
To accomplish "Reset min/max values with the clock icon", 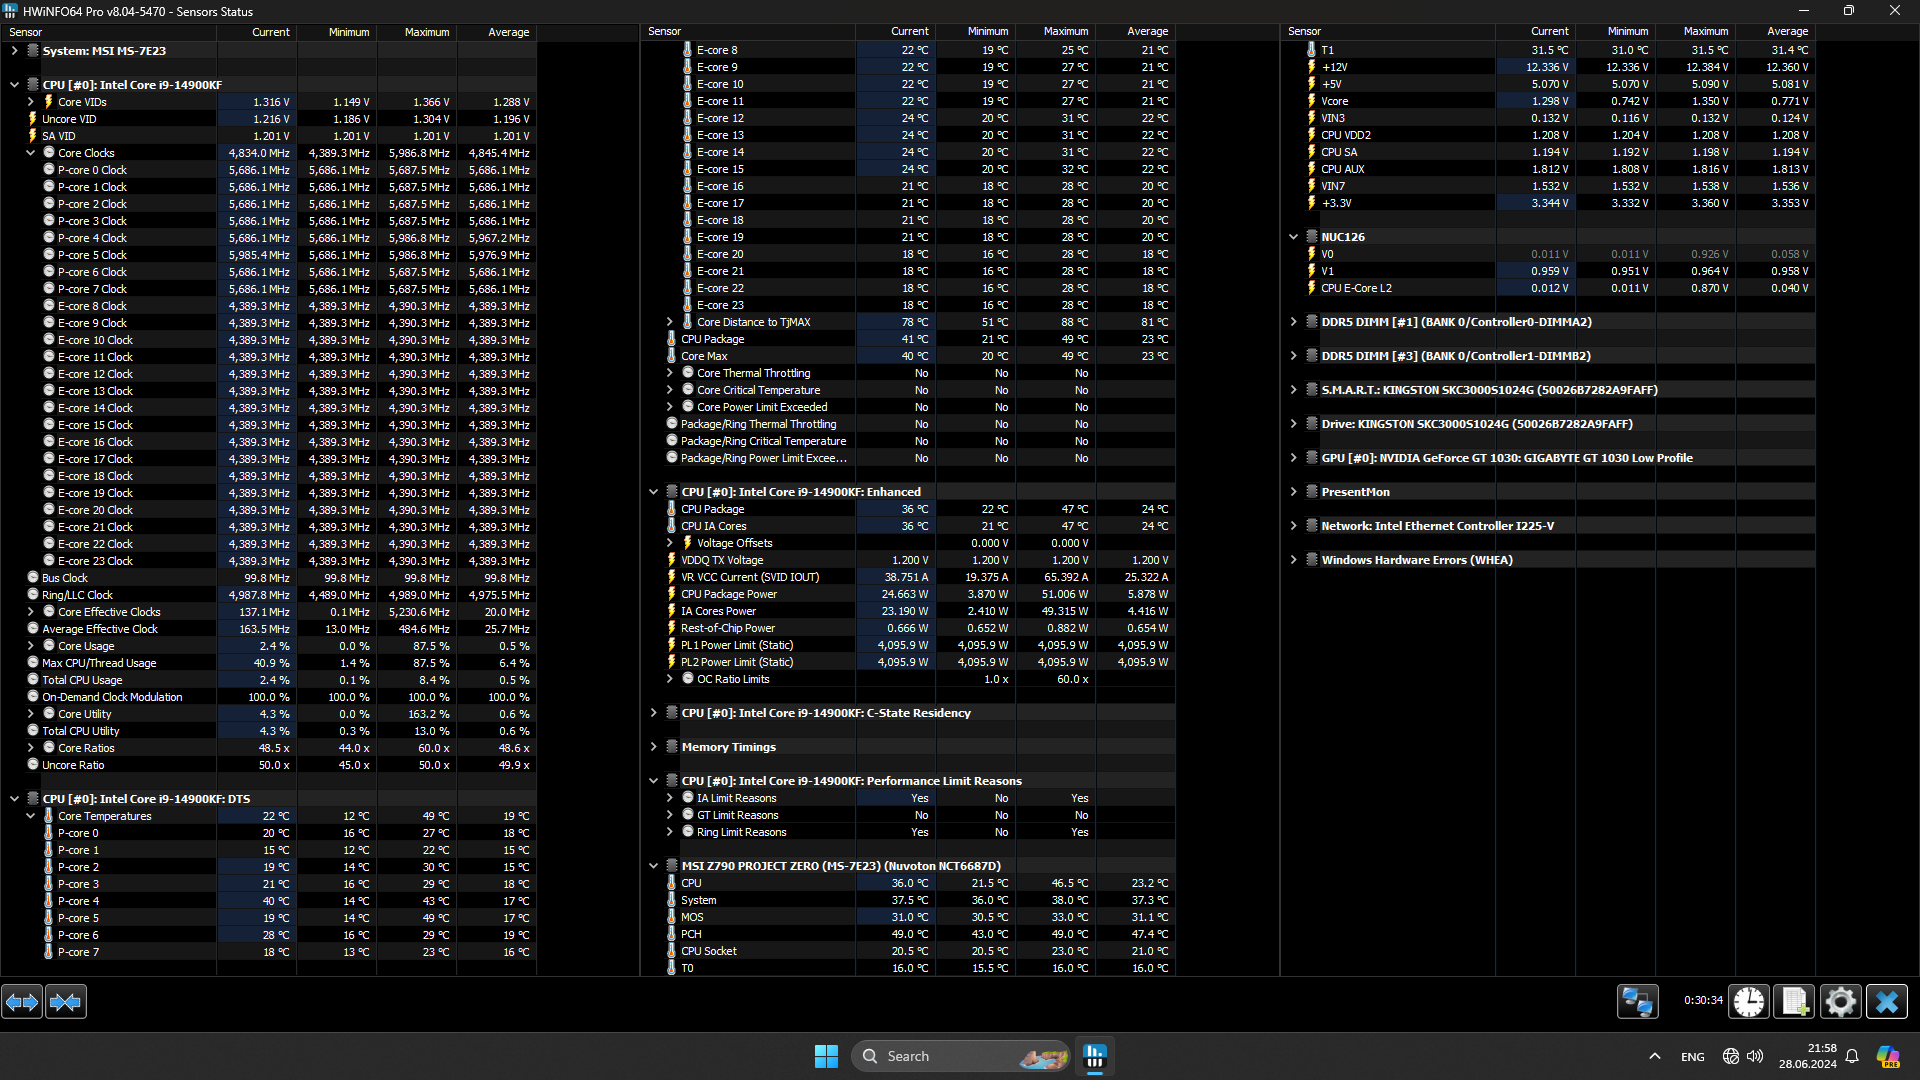I will click(x=1749, y=1001).
